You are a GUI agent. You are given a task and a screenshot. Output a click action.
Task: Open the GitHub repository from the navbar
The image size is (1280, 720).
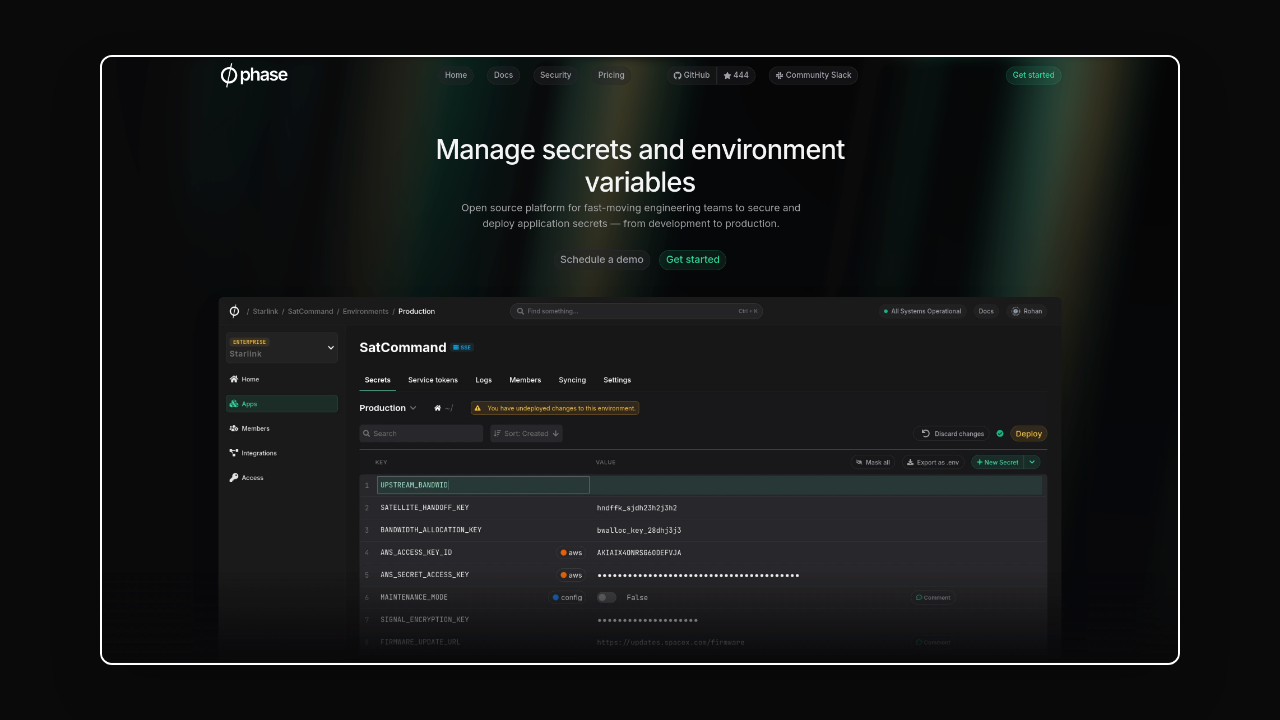tap(690, 75)
